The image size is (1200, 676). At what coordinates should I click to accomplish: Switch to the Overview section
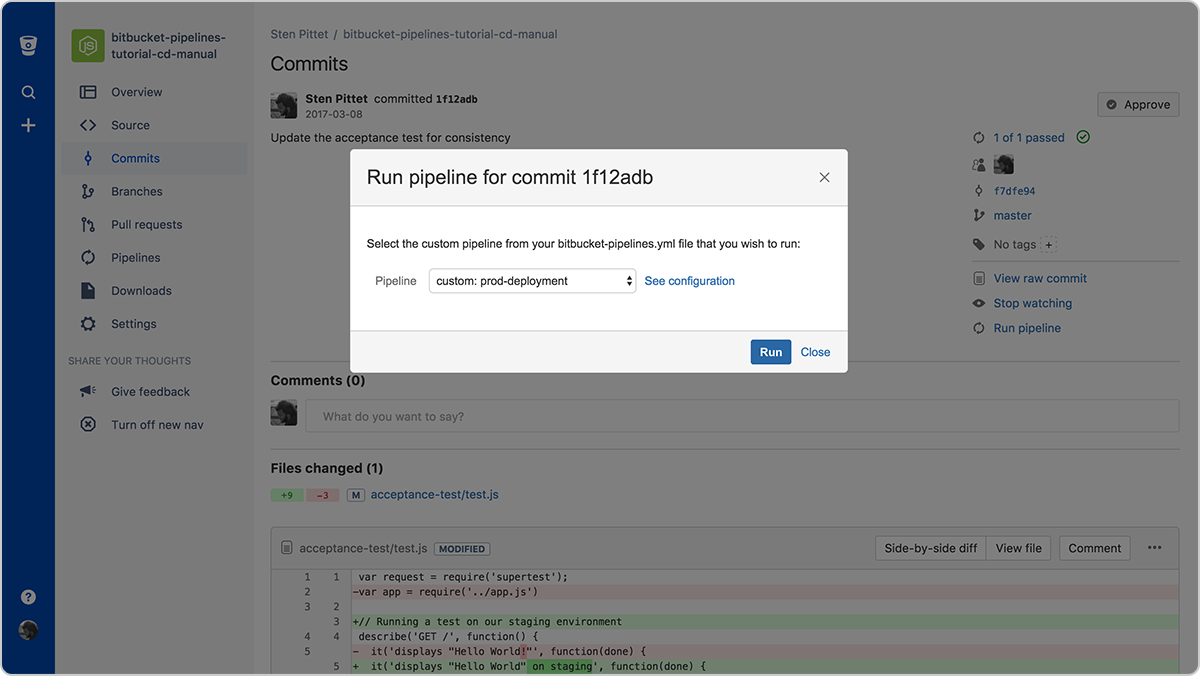click(x=137, y=91)
